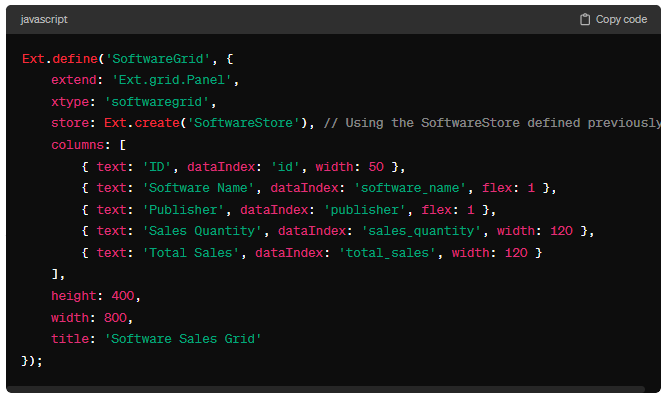Click the 'SoftwareStore' string in Ext.create
Image resolution: width=671 pixels, height=398 pixels.
(x=243, y=123)
